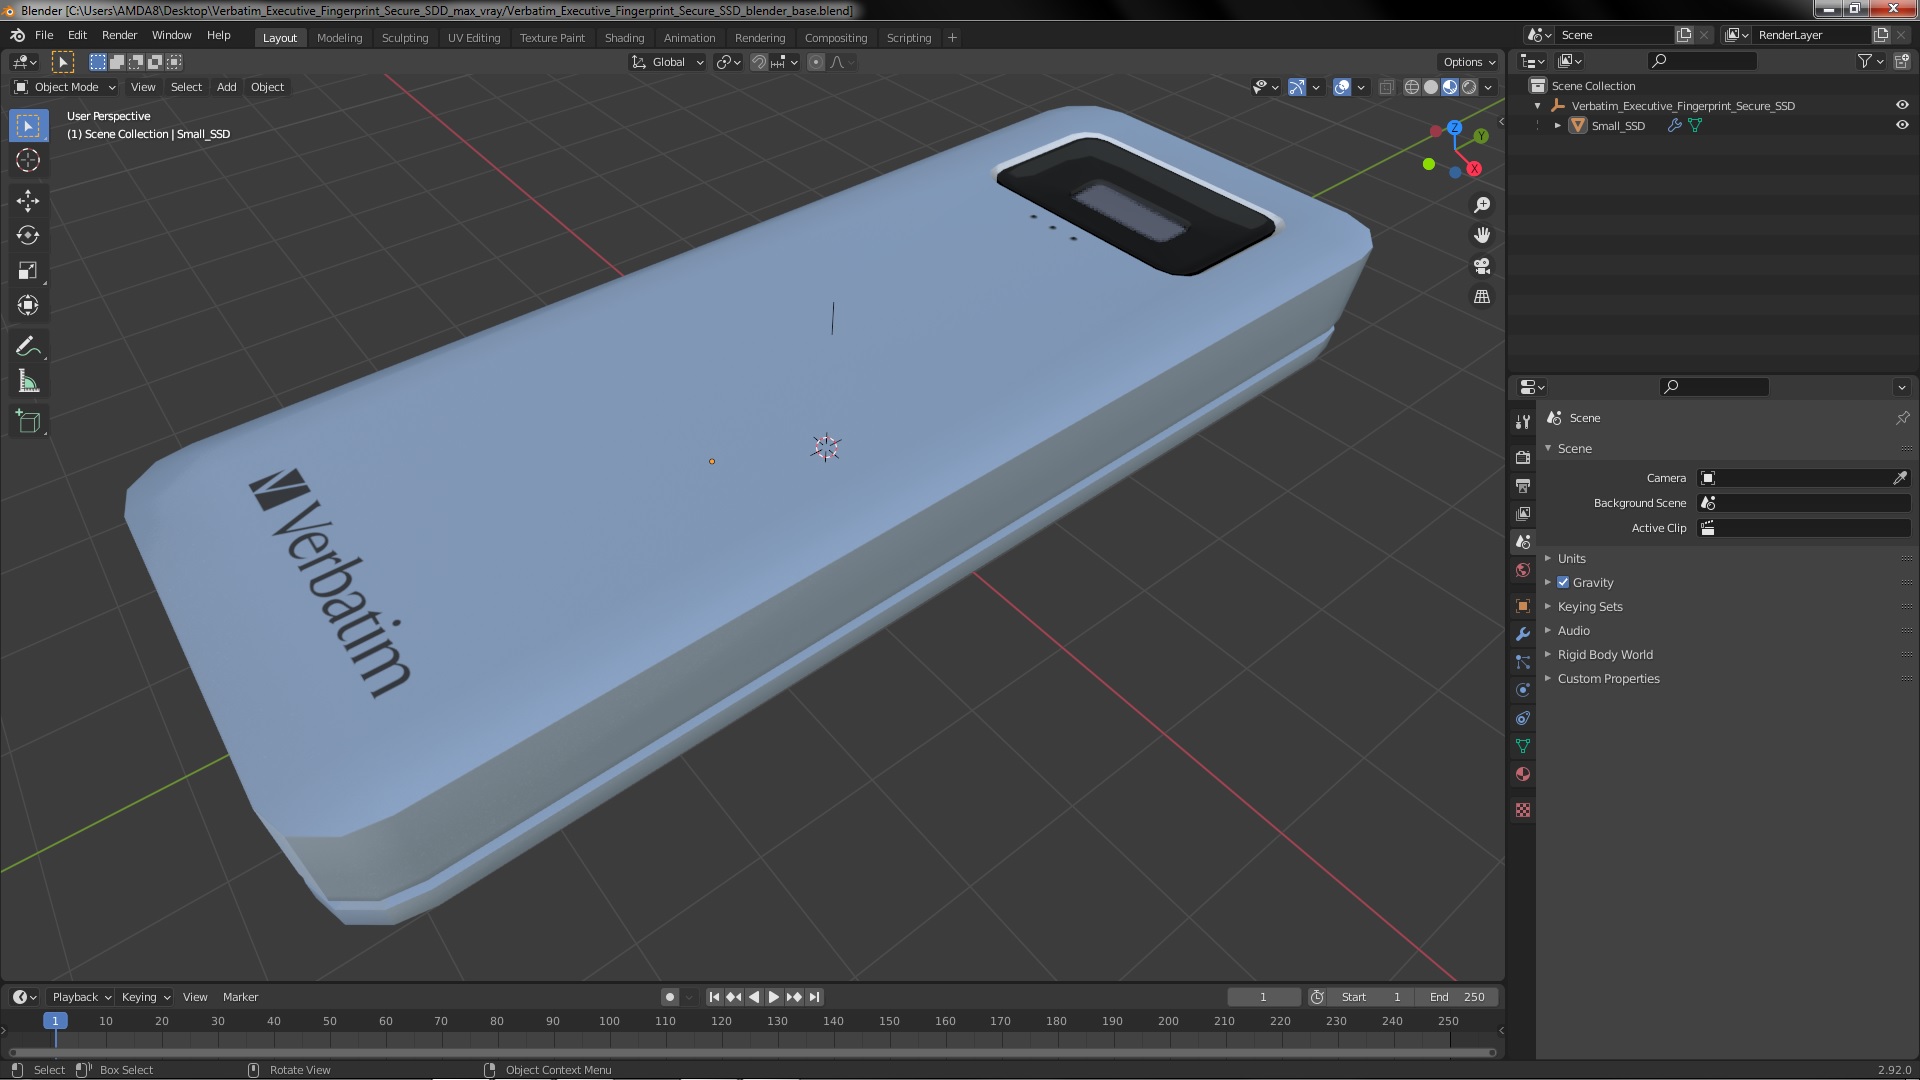
Task: Toggle X-Ray view
Action: 1386,87
